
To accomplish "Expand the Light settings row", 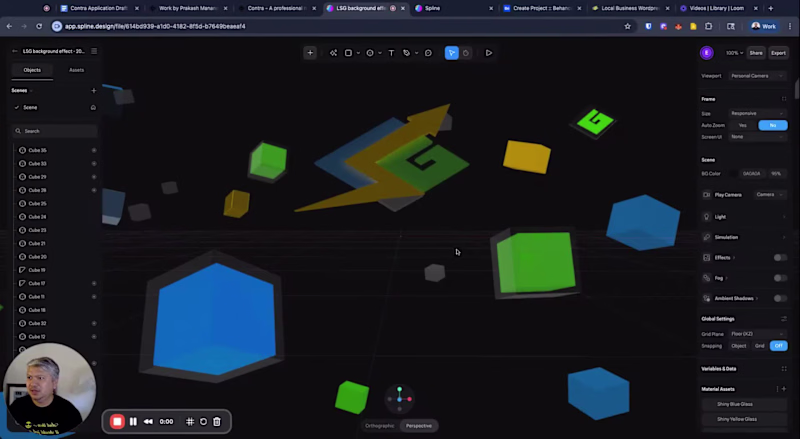I will (x=745, y=217).
